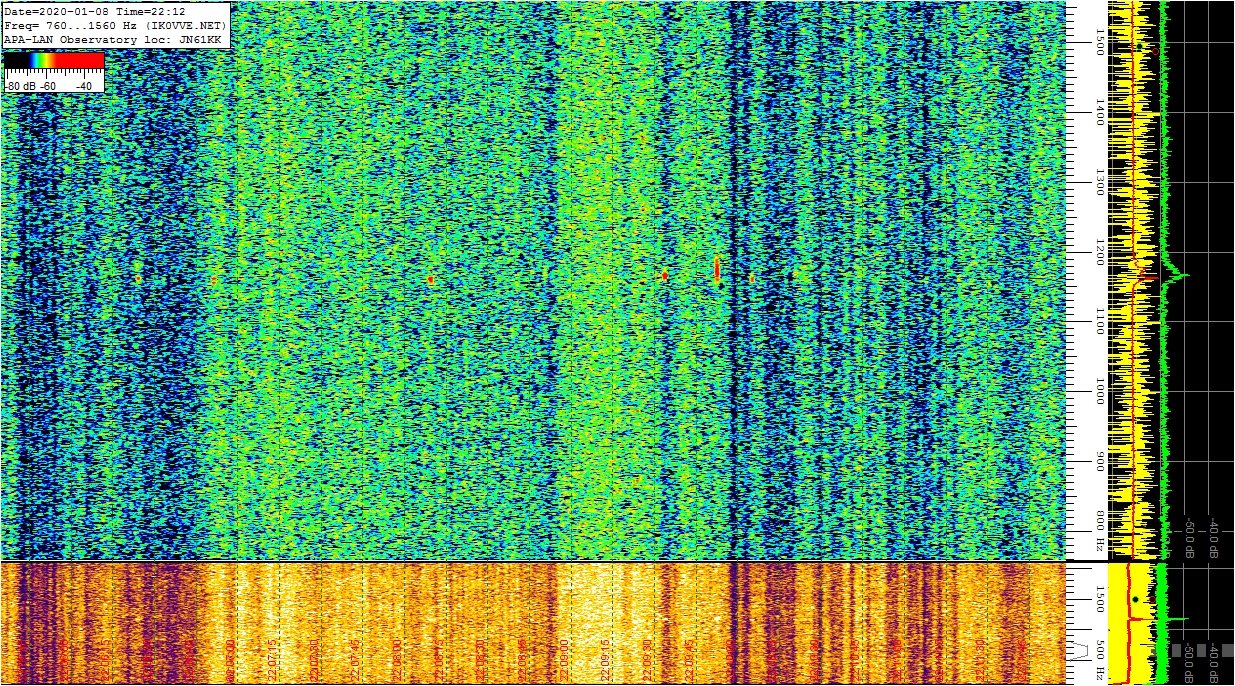1235x686 pixels.
Task: Click the 1300 frequency axis label
Action: [1099, 182]
